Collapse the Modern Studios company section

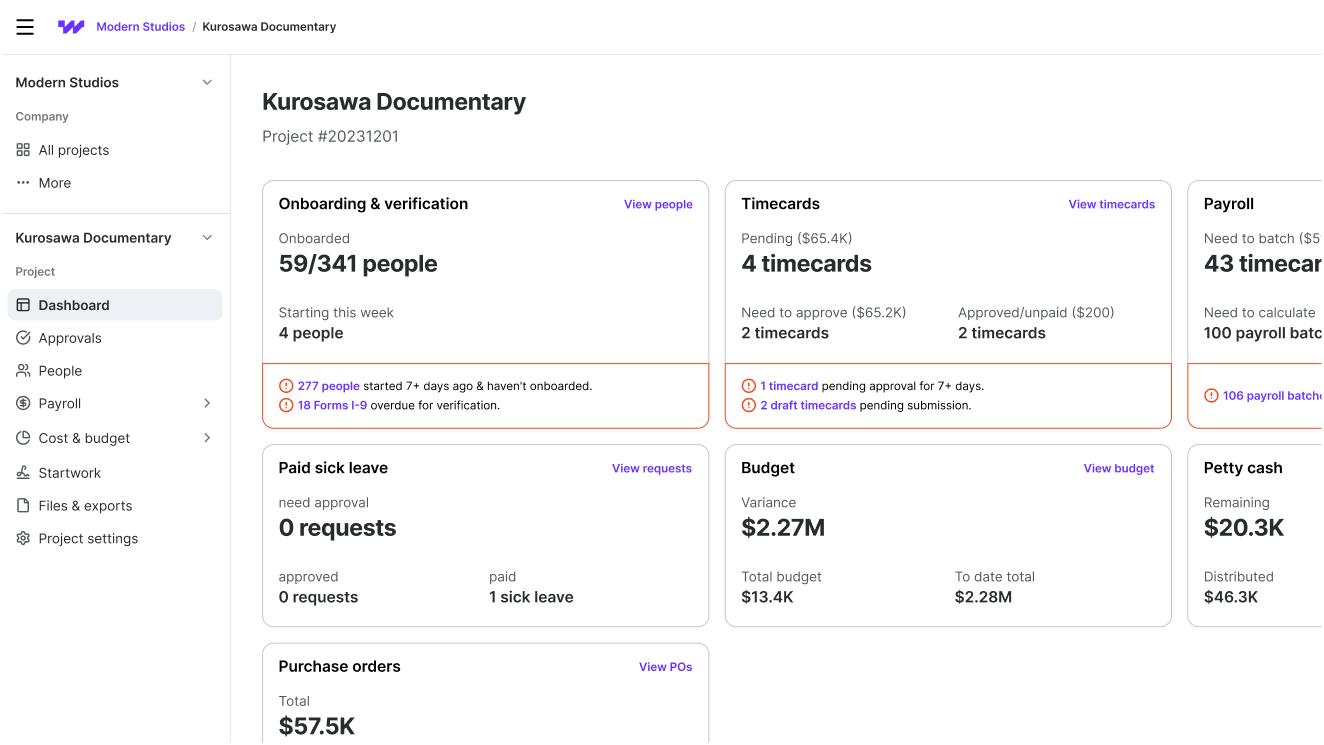pos(207,83)
